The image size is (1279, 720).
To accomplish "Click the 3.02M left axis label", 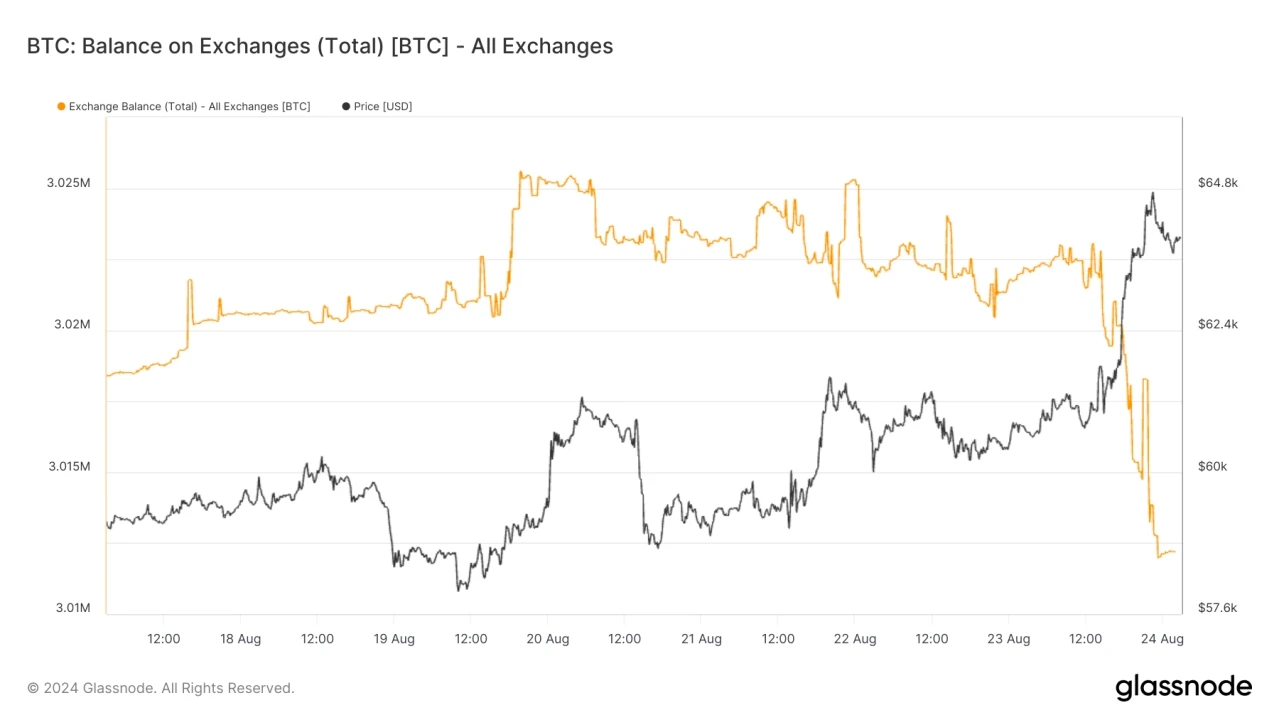I will [72, 325].
